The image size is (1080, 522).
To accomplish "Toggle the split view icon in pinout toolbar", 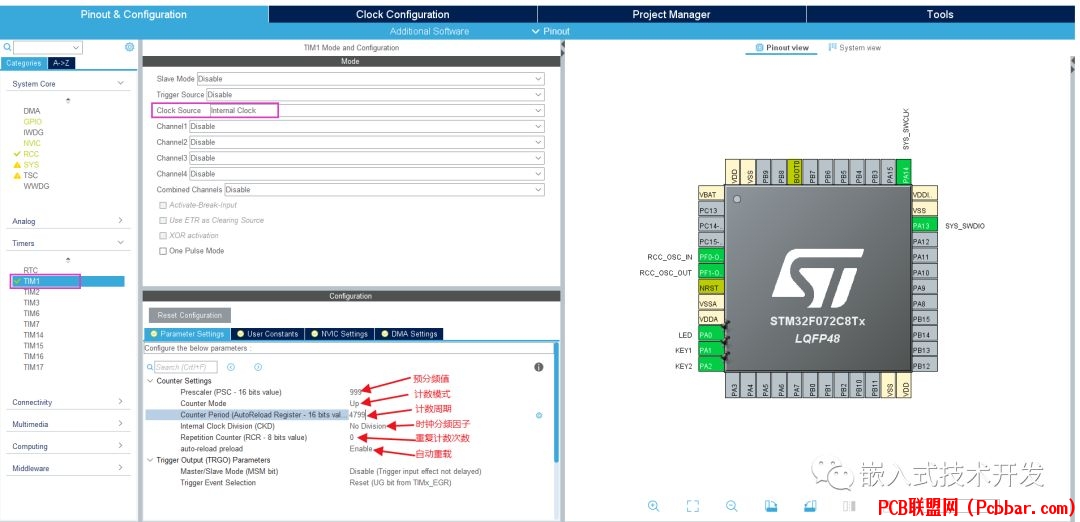I will [849, 506].
